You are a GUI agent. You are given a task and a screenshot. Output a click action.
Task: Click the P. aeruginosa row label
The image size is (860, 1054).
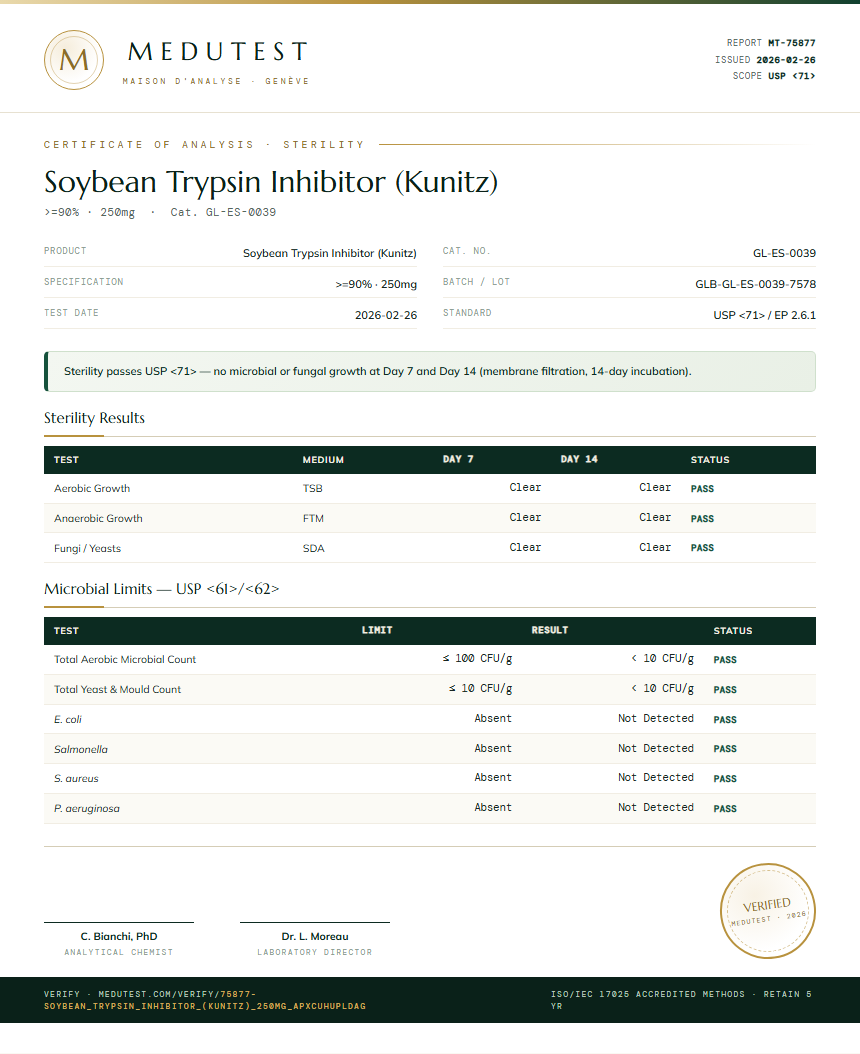tap(87, 809)
